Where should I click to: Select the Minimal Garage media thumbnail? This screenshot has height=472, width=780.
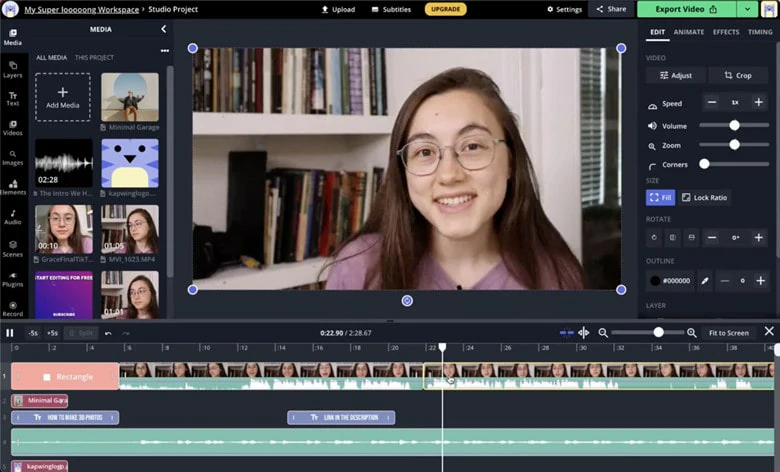click(130, 97)
